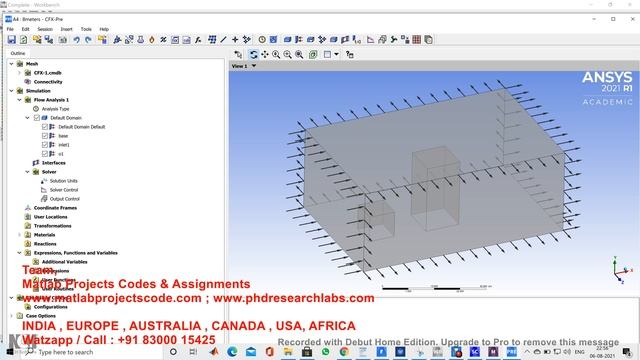Click the clock Analysis Type icon
The width and height of the screenshot is (640, 360).
(262, 40)
